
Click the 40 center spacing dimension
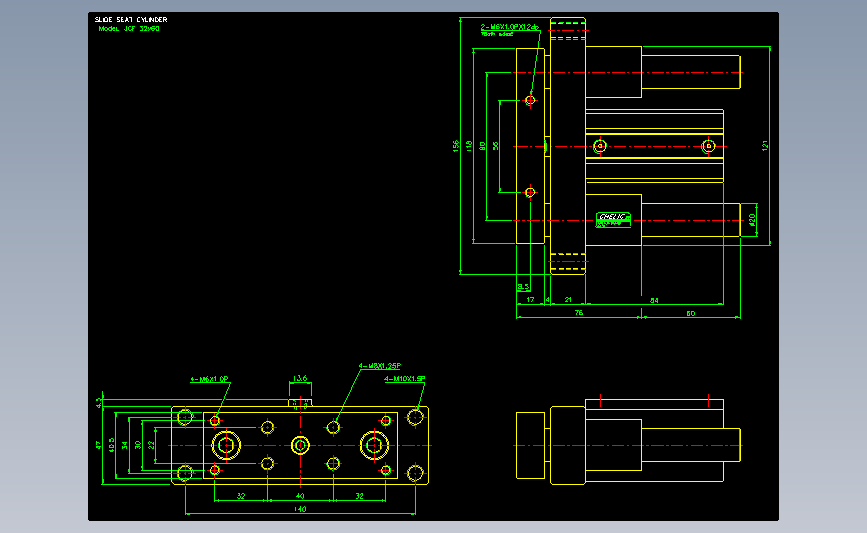300,496
